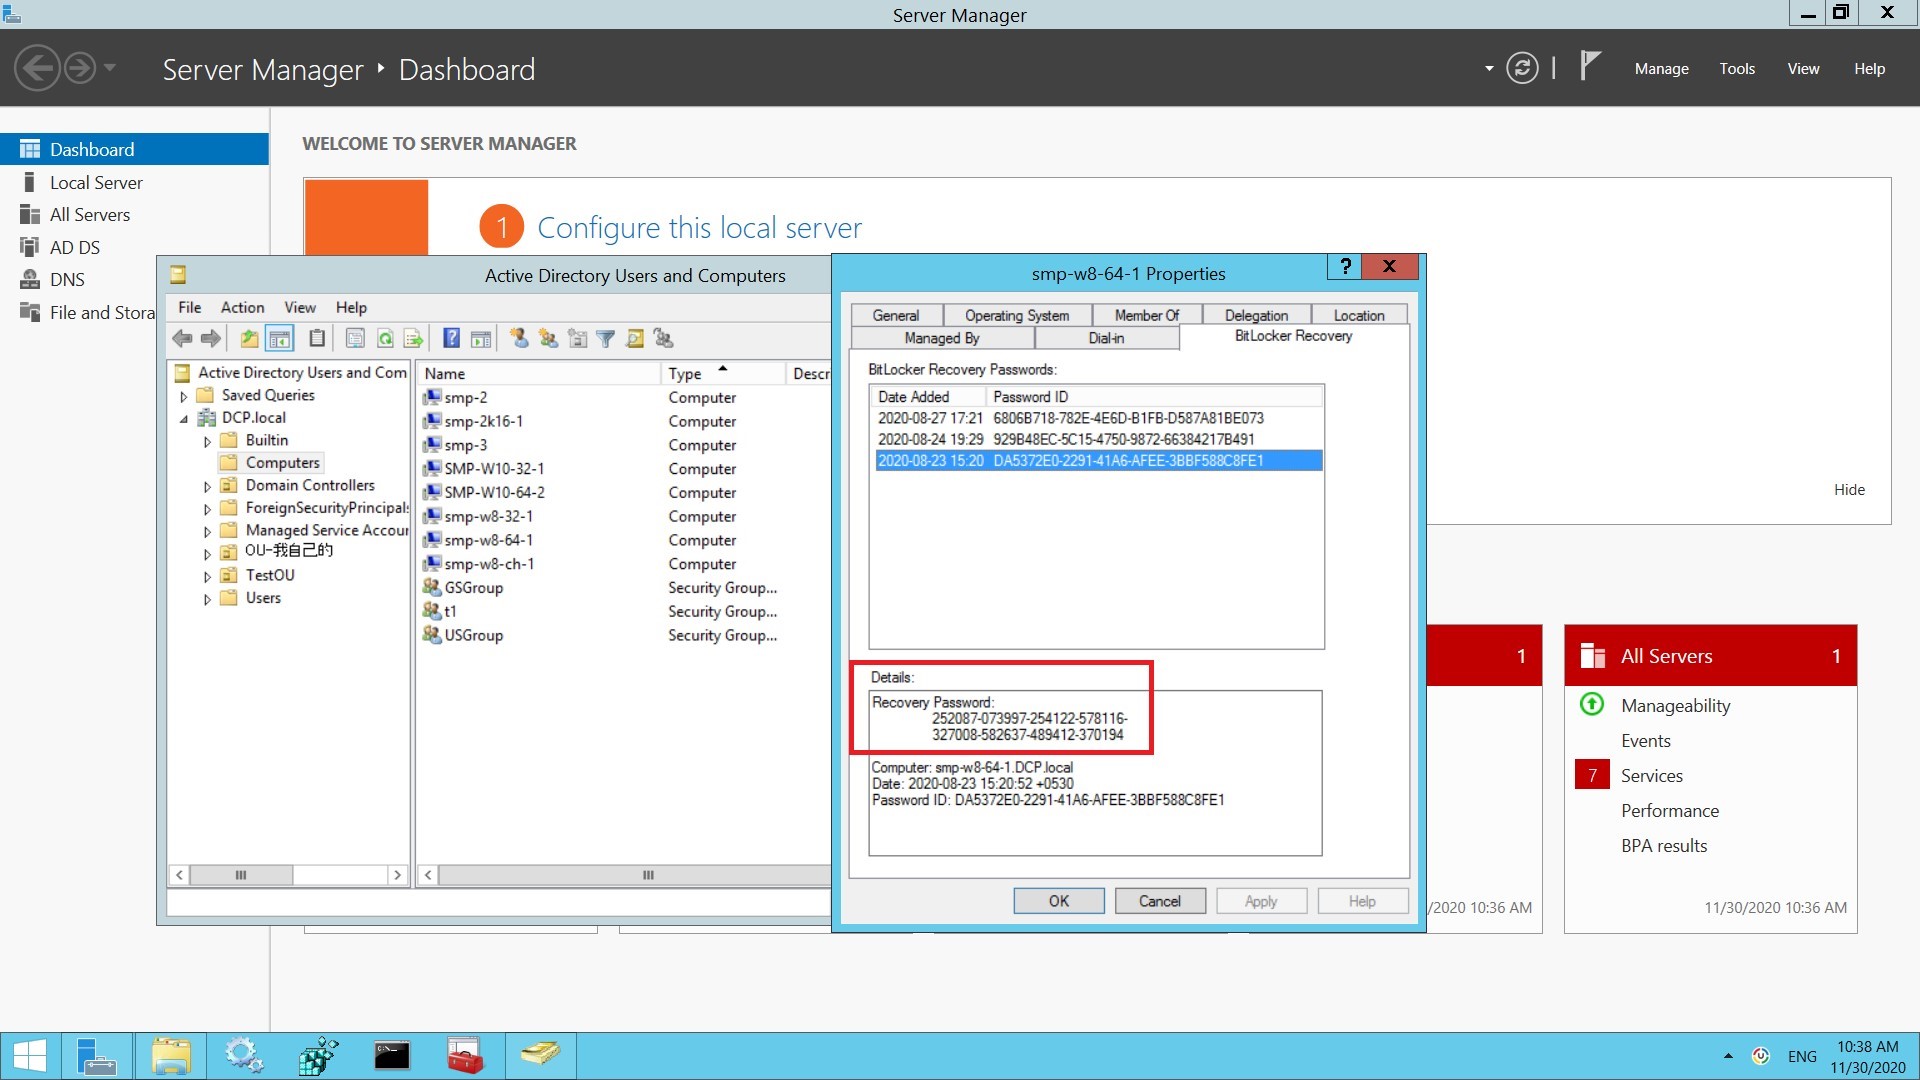Click the tree pane horizontal scrollbar
Image resolution: width=1920 pixels, height=1080 pixels.
[x=288, y=875]
